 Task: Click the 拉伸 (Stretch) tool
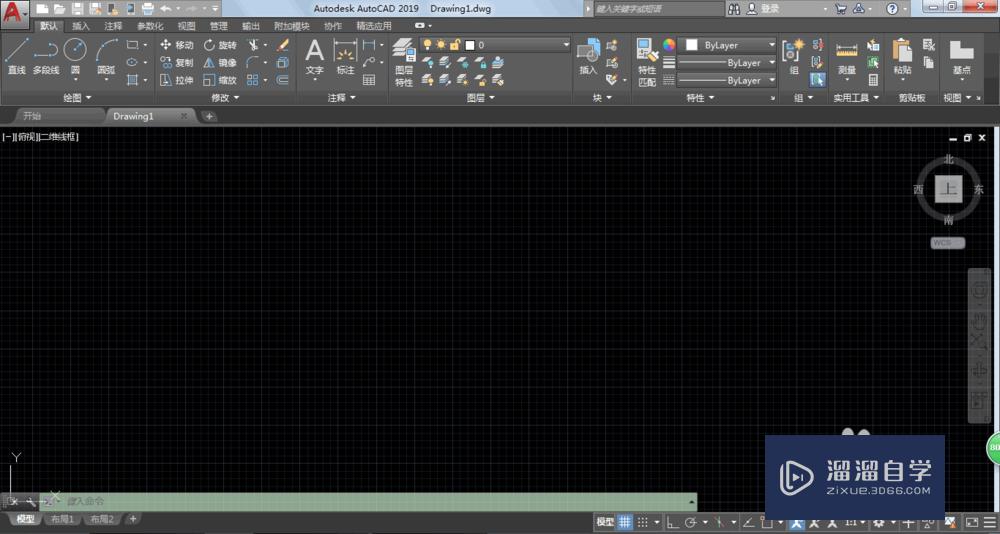[177, 80]
